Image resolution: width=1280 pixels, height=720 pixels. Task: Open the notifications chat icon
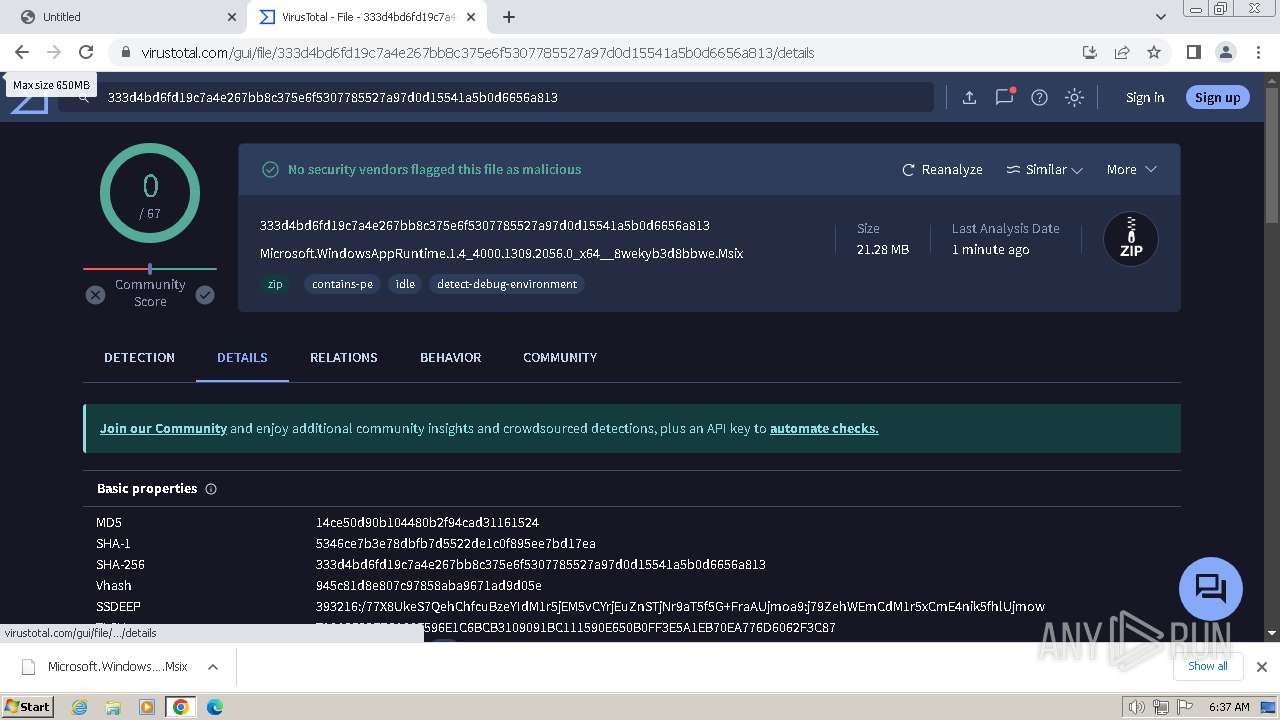pos(1005,97)
